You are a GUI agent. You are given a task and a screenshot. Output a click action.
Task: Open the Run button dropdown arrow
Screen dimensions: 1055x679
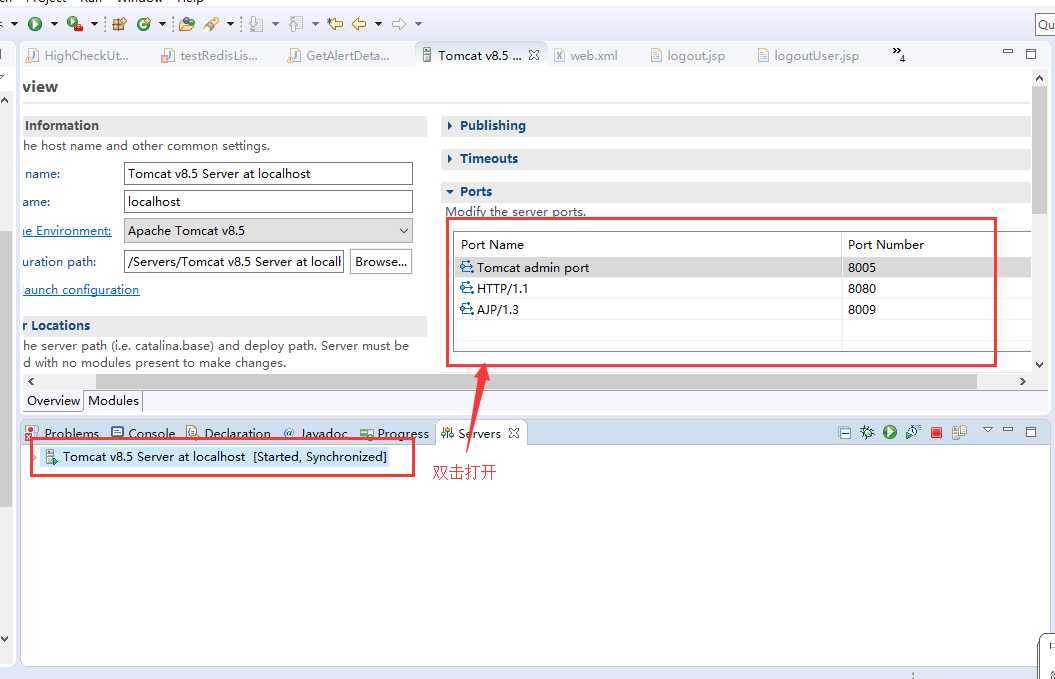pos(54,24)
